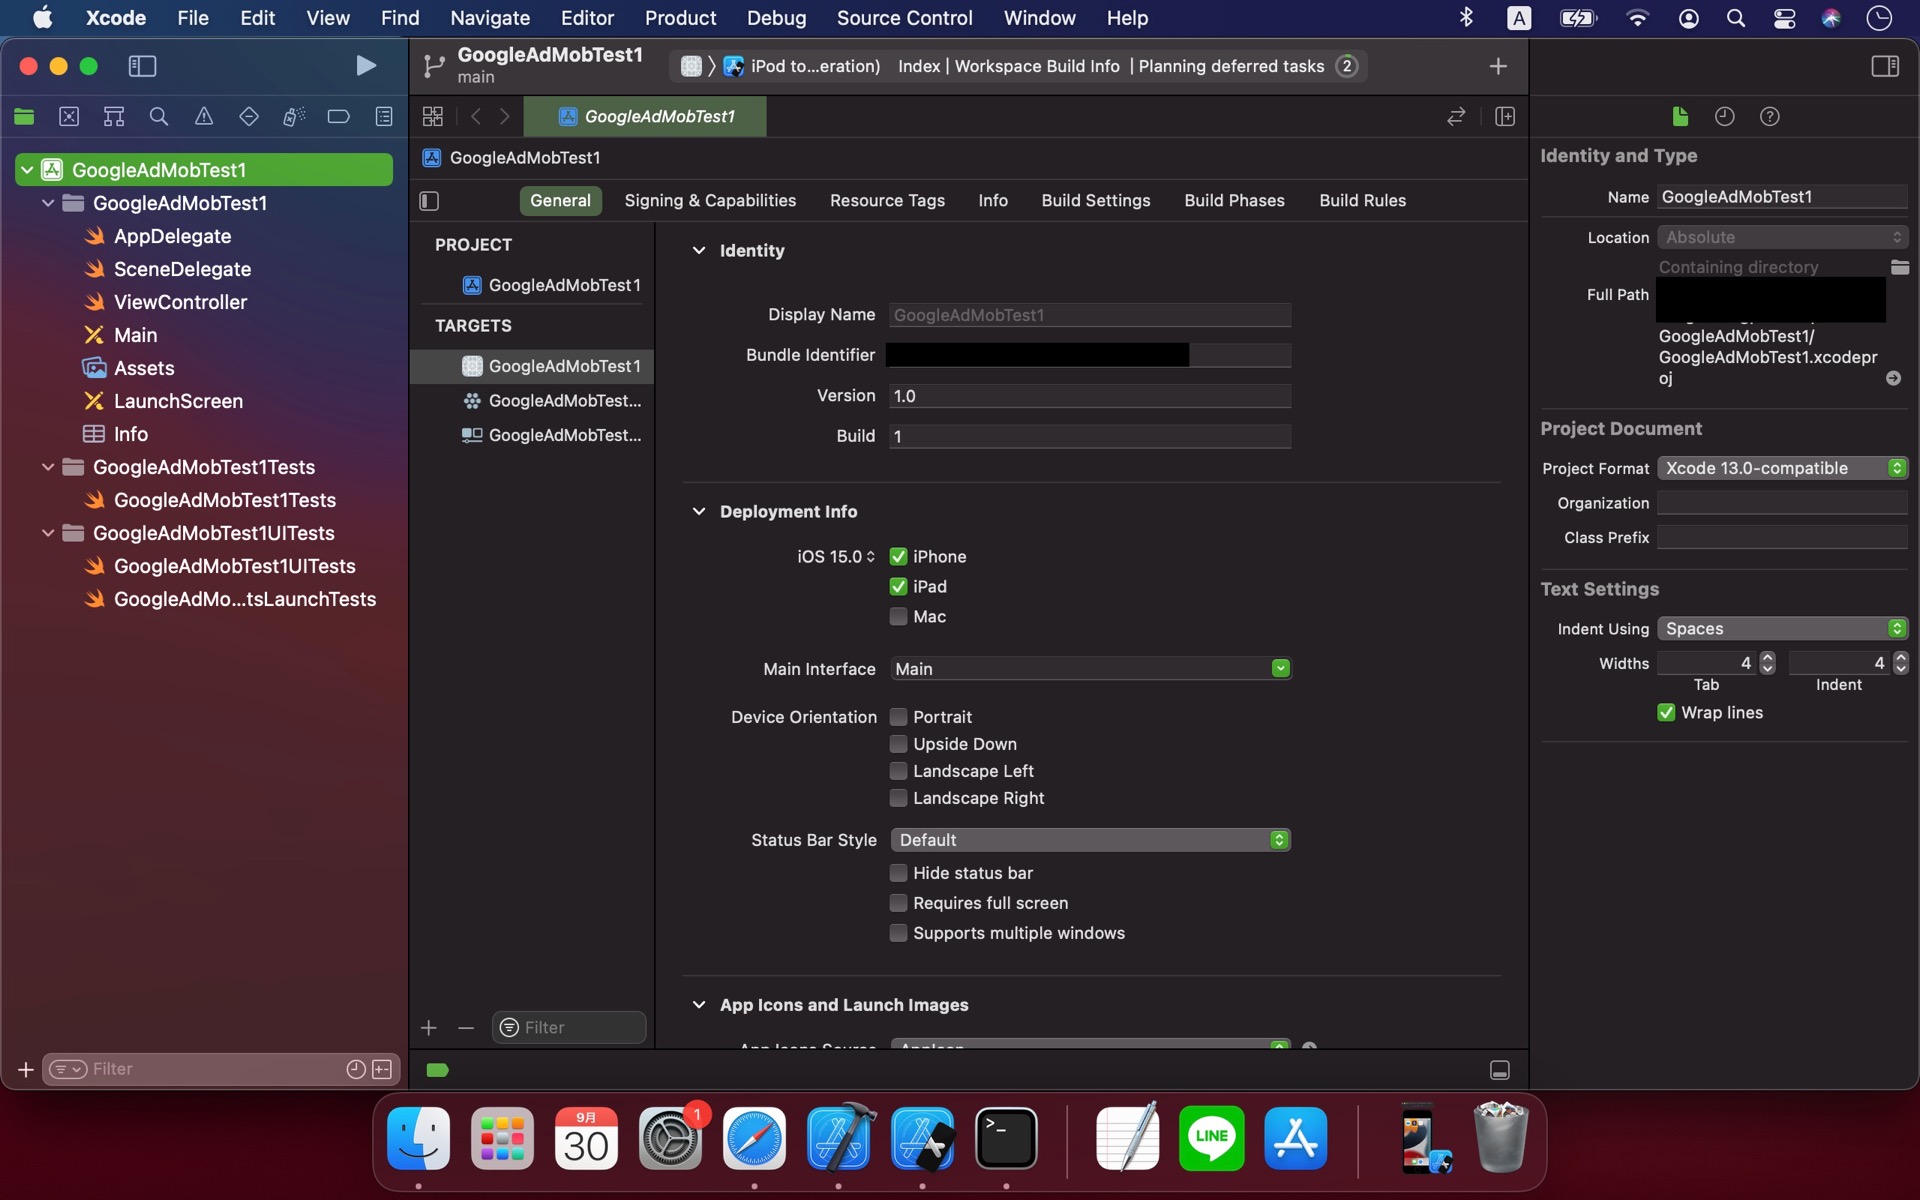Click the editor options swap arrows icon
The height and width of the screenshot is (1200, 1920).
click(x=1456, y=117)
